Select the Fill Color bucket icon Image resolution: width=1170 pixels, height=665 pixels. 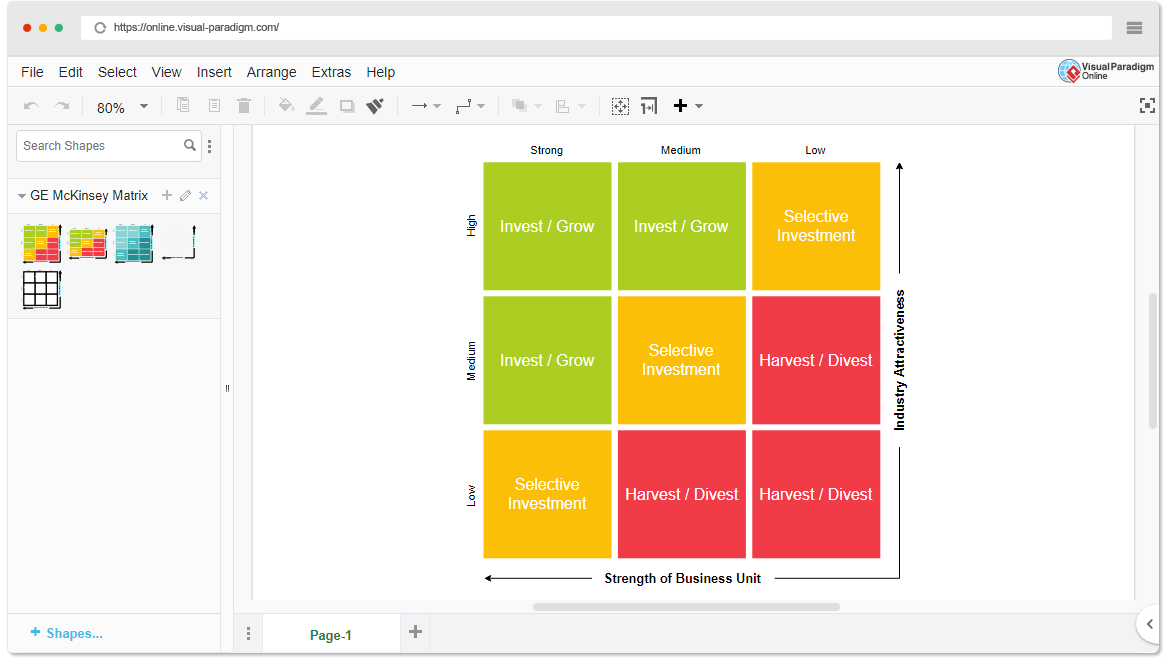click(286, 106)
